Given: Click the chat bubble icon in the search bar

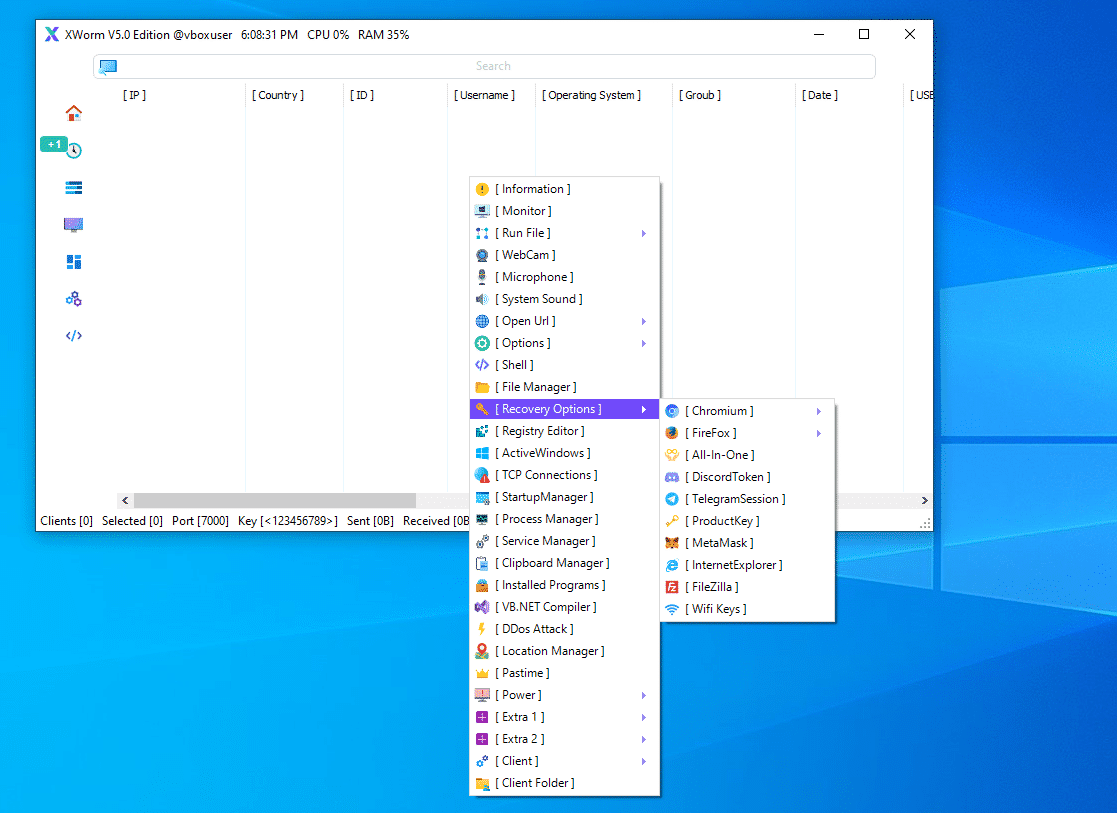Looking at the screenshot, I should [108, 67].
